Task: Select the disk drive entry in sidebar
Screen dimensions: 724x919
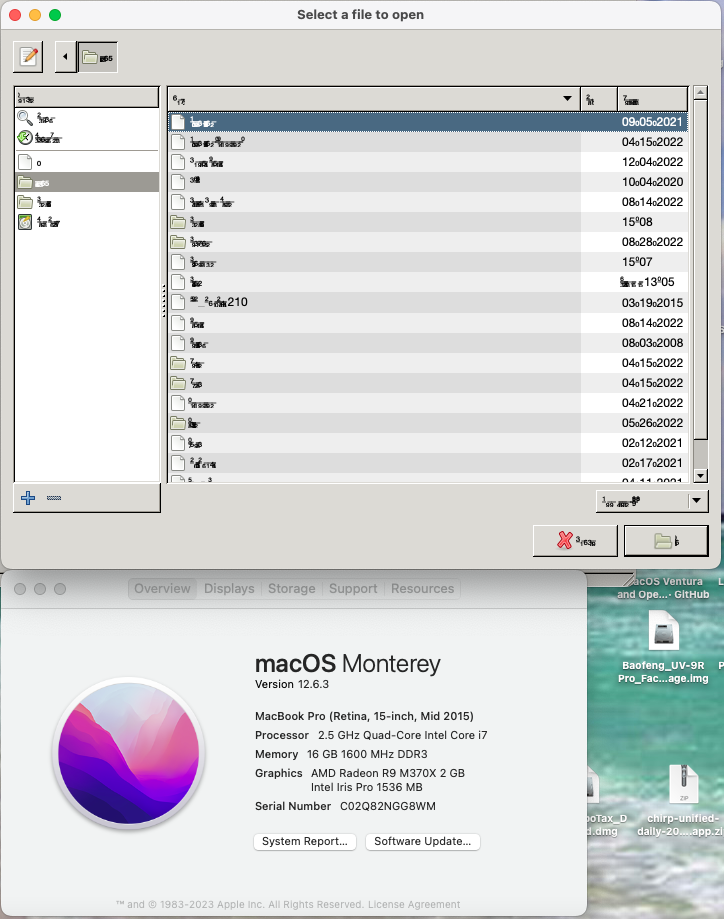Action: (87, 222)
